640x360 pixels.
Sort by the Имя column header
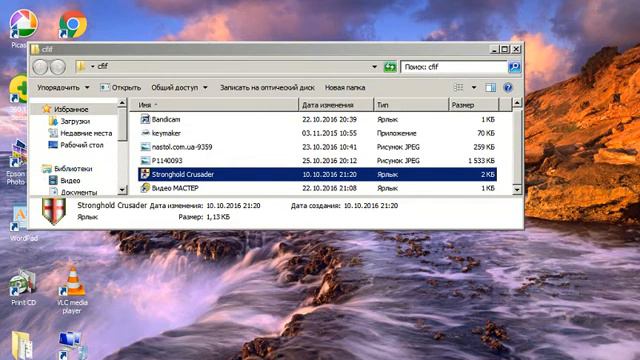click(x=214, y=105)
